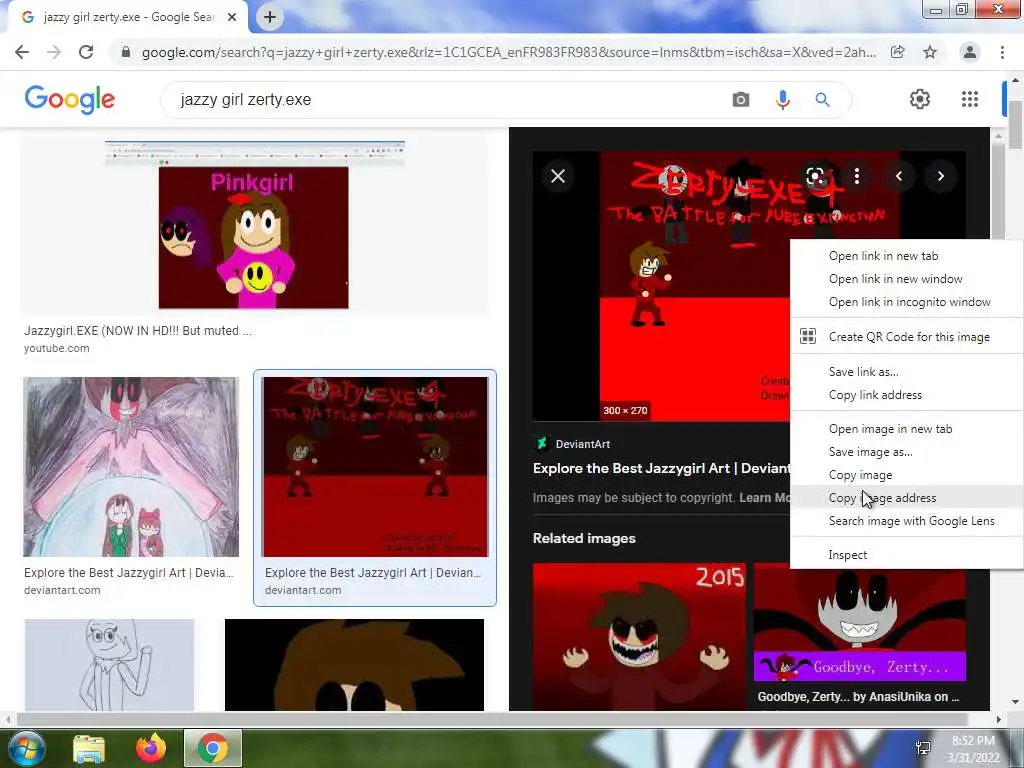The image size is (1024, 768).
Task: Click the Chrome taskbar icon
Action: [213, 749]
